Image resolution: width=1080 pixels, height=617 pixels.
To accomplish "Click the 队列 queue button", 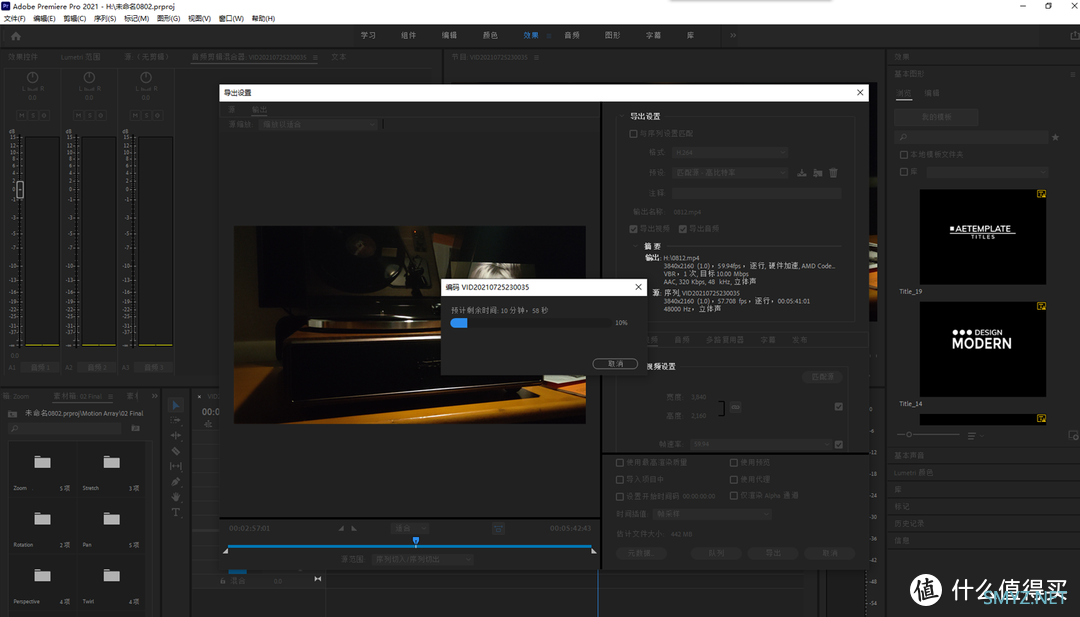I will tap(716, 553).
